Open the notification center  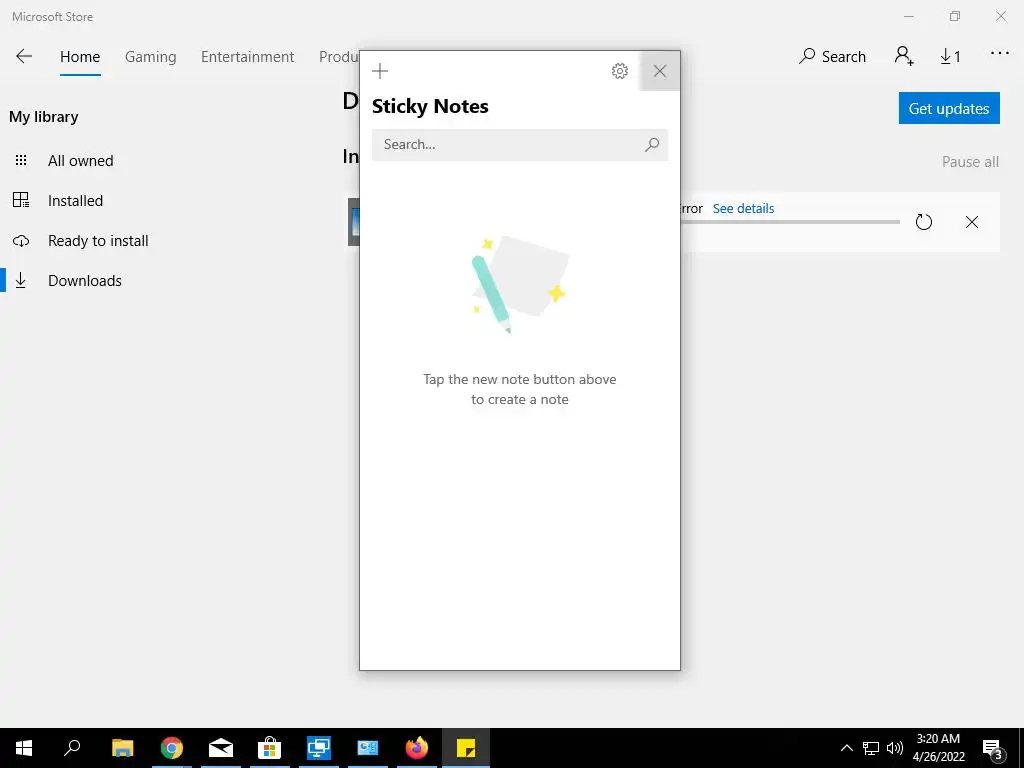click(993, 748)
